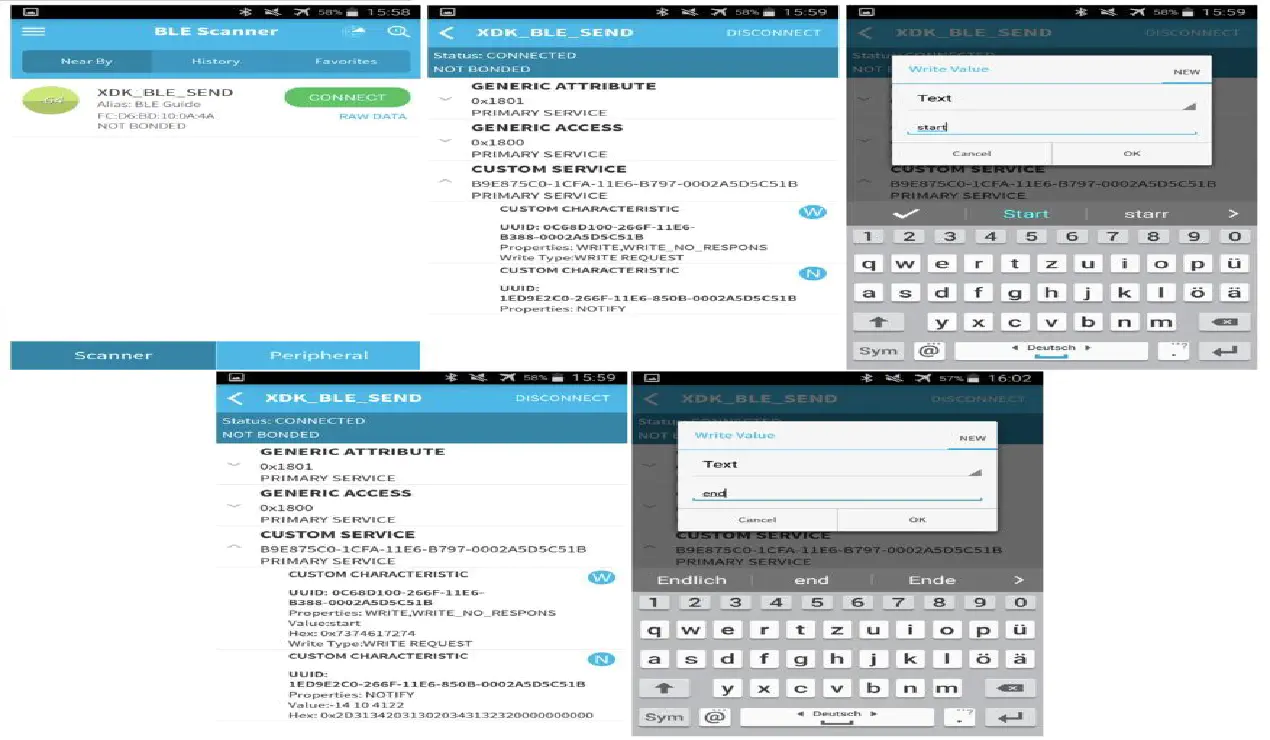Go back from services screen without Value:start
The width and height of the screenshot is (1270, 740).
[446, 32]
